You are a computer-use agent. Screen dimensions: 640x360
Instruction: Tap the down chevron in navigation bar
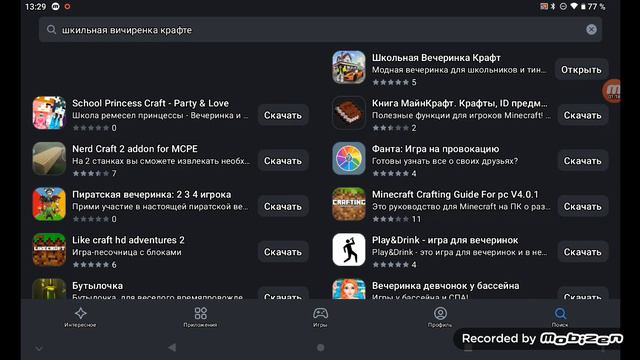click(39, 349)
